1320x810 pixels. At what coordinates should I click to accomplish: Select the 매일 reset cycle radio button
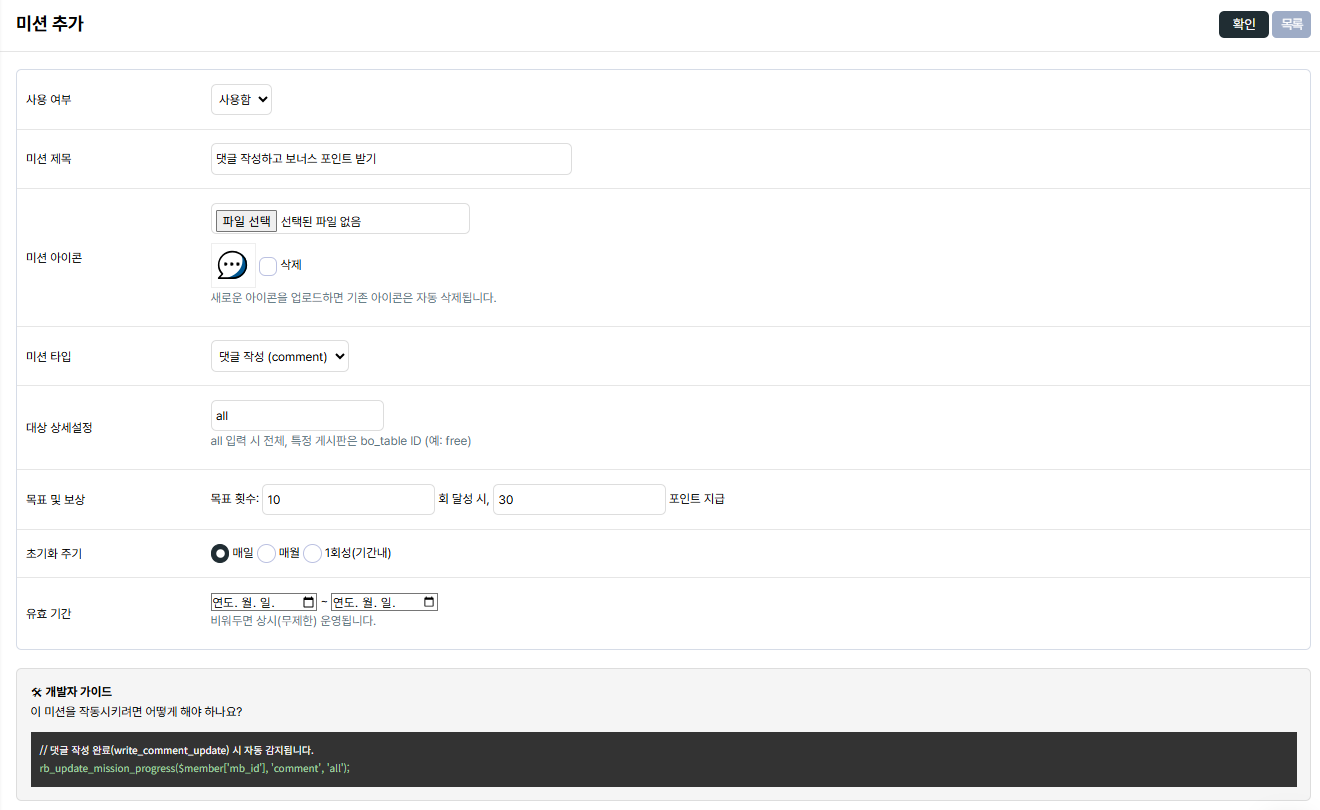[220, 553]
